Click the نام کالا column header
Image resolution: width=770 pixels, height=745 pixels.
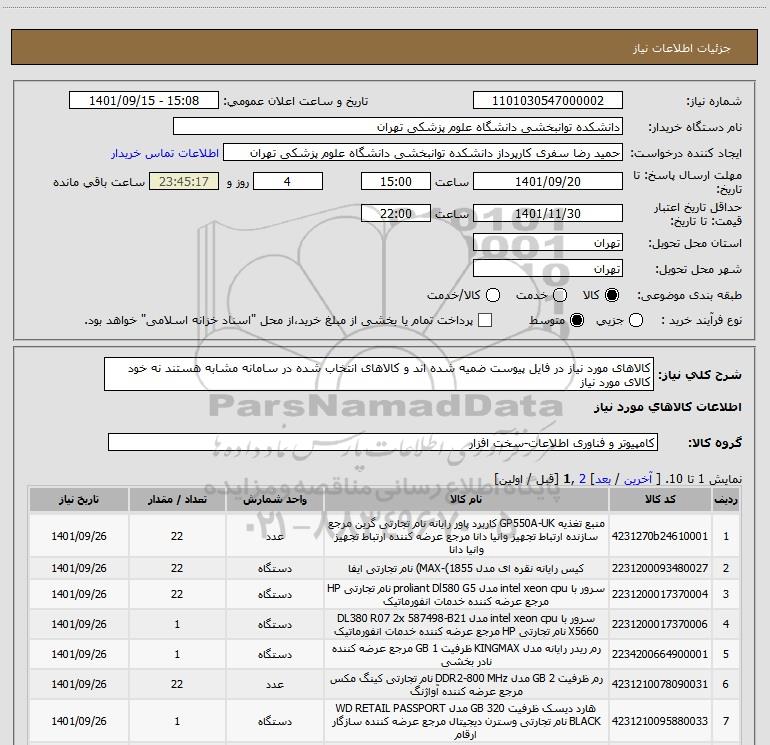(466, 499)
